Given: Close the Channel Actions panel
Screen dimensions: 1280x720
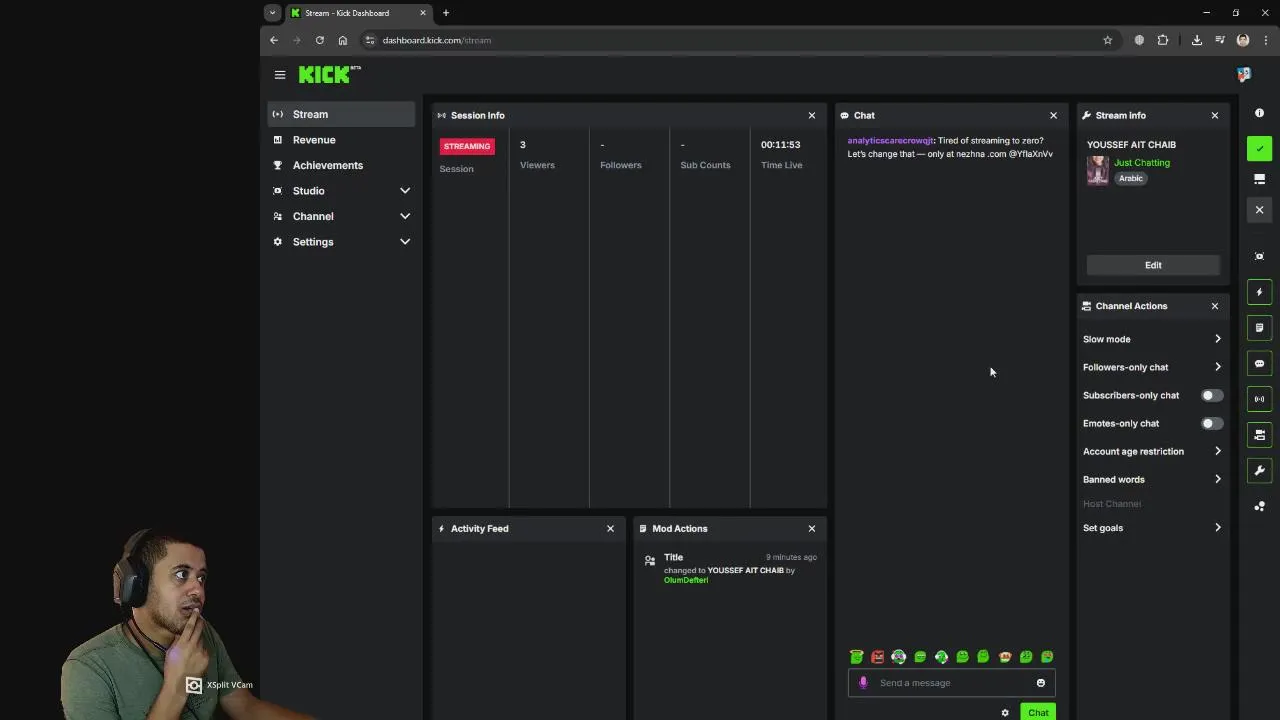Looking at the screenshot, I should (1215, 306).
